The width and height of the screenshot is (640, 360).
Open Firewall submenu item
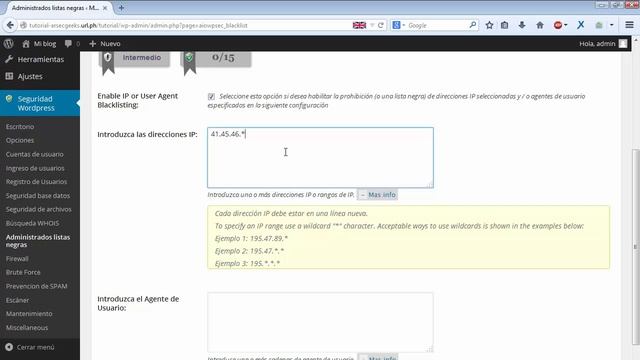pos(17,259)
